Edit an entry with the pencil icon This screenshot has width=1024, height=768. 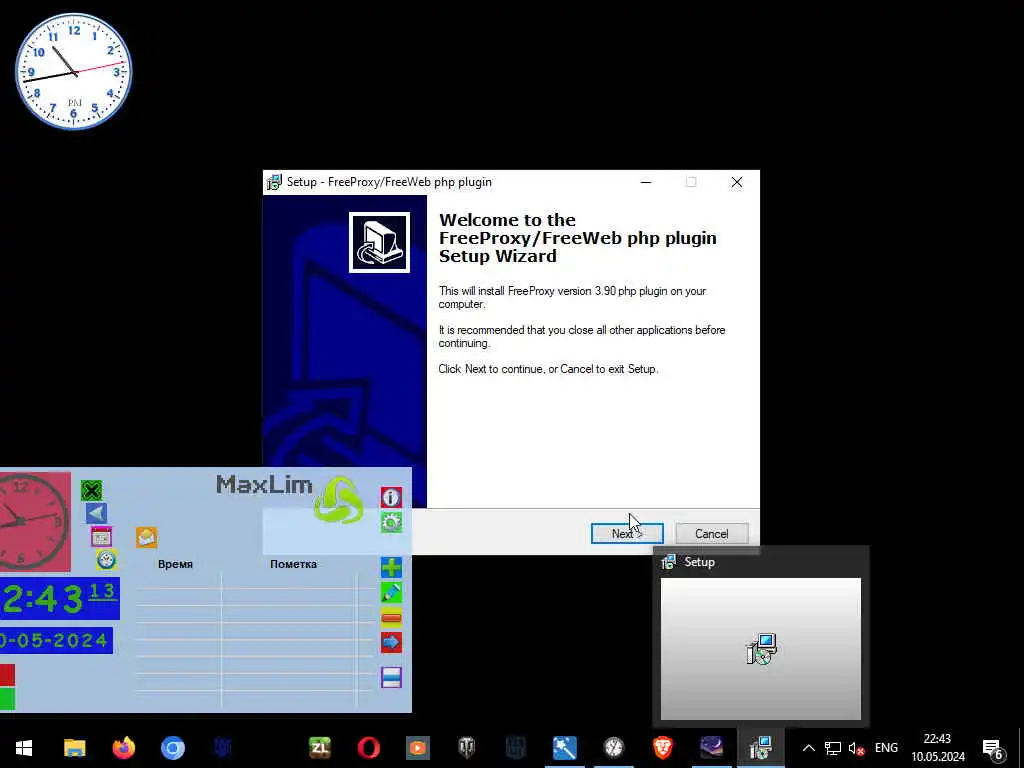pyautogui.click(x=391, y=593)
